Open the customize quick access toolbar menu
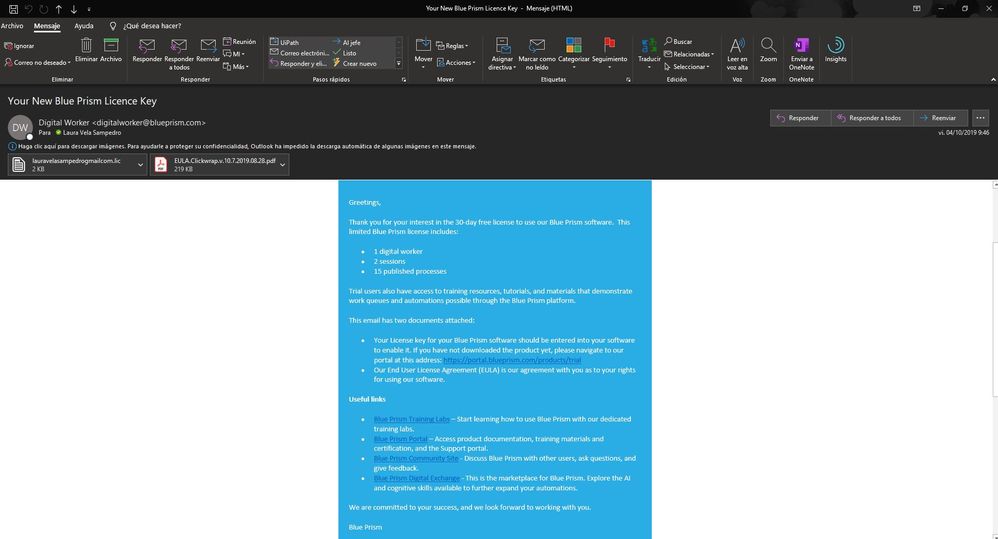 coord(88,9)
